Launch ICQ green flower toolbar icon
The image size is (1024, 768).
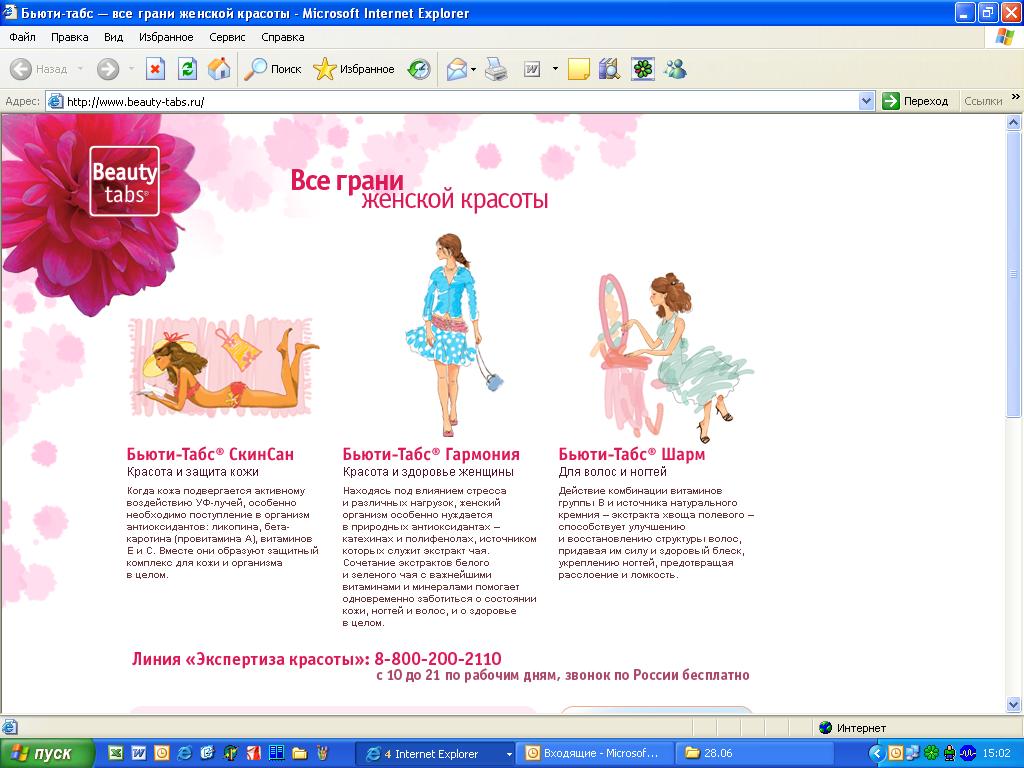(643, 69)
